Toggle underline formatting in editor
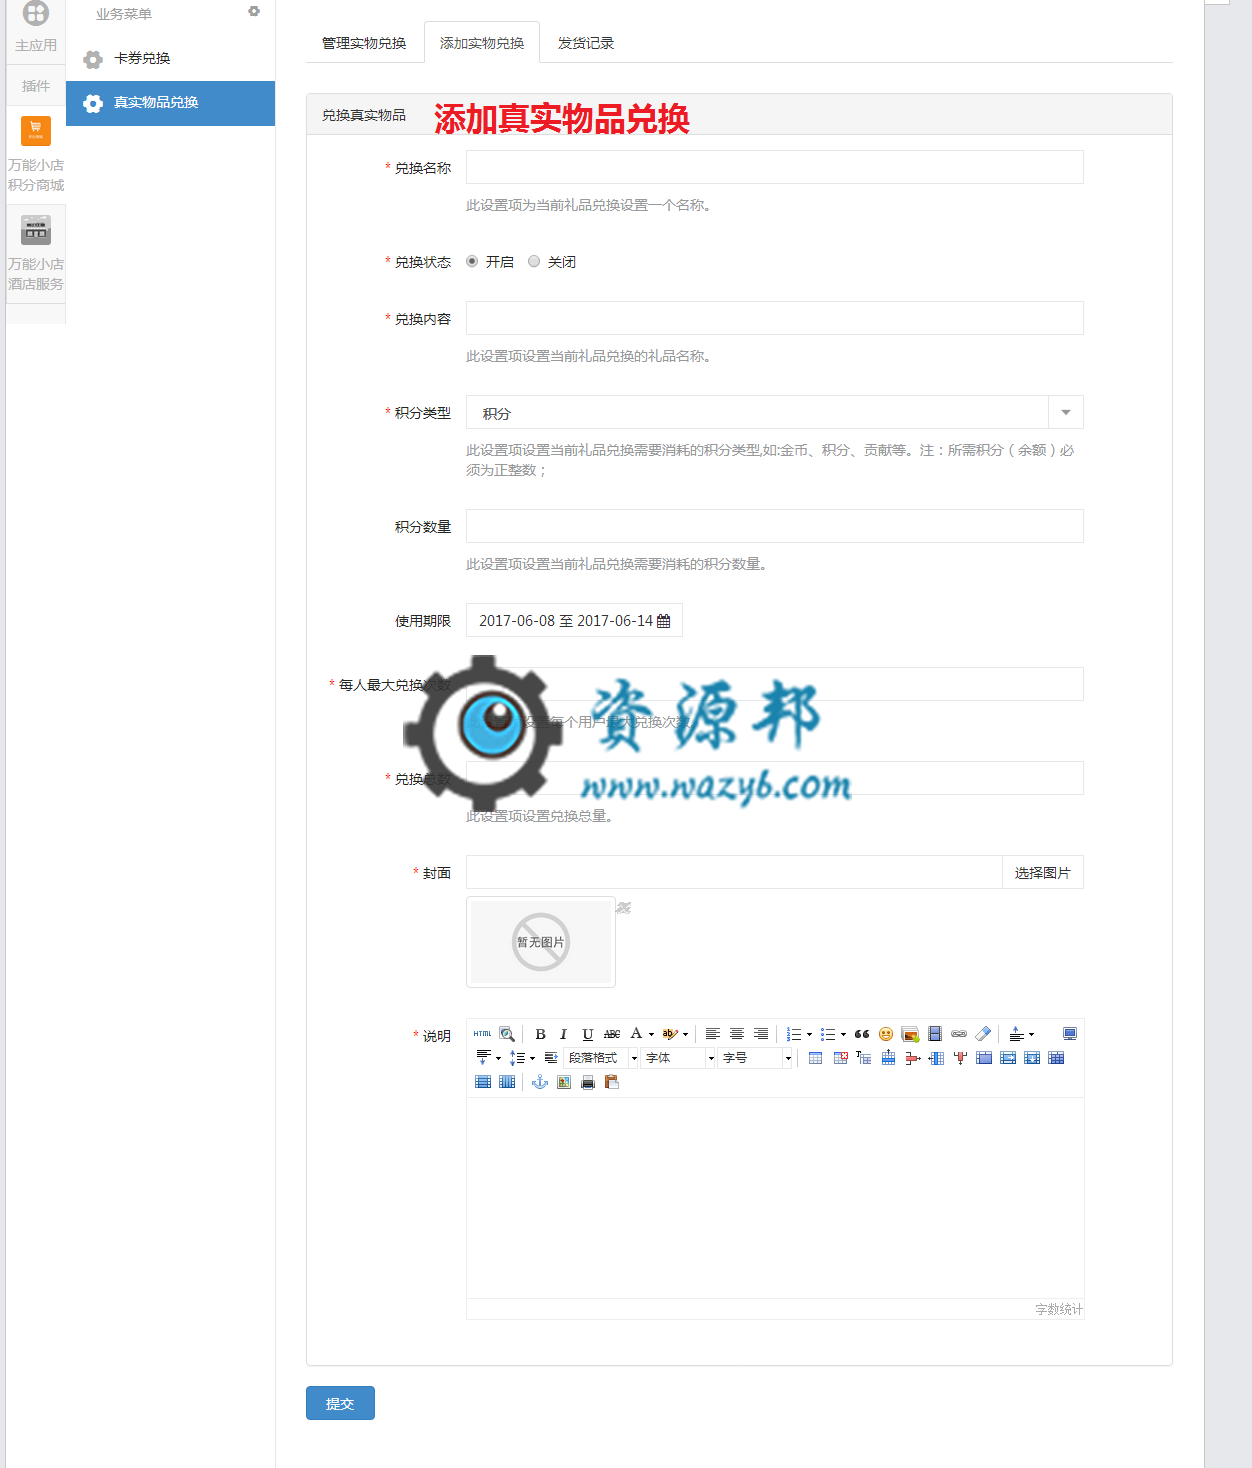 (x=588, y=1034)
